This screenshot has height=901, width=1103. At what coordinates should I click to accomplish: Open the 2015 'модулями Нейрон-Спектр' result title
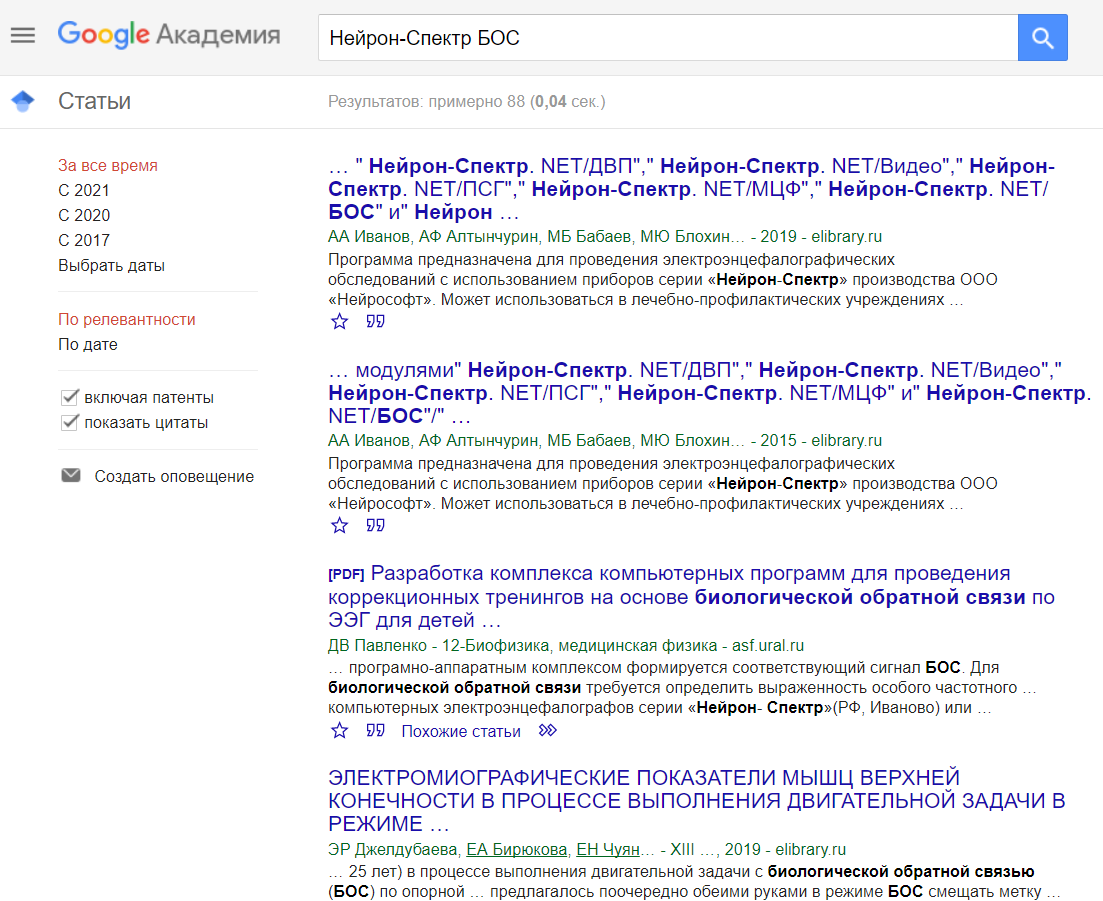pos(710,392)
